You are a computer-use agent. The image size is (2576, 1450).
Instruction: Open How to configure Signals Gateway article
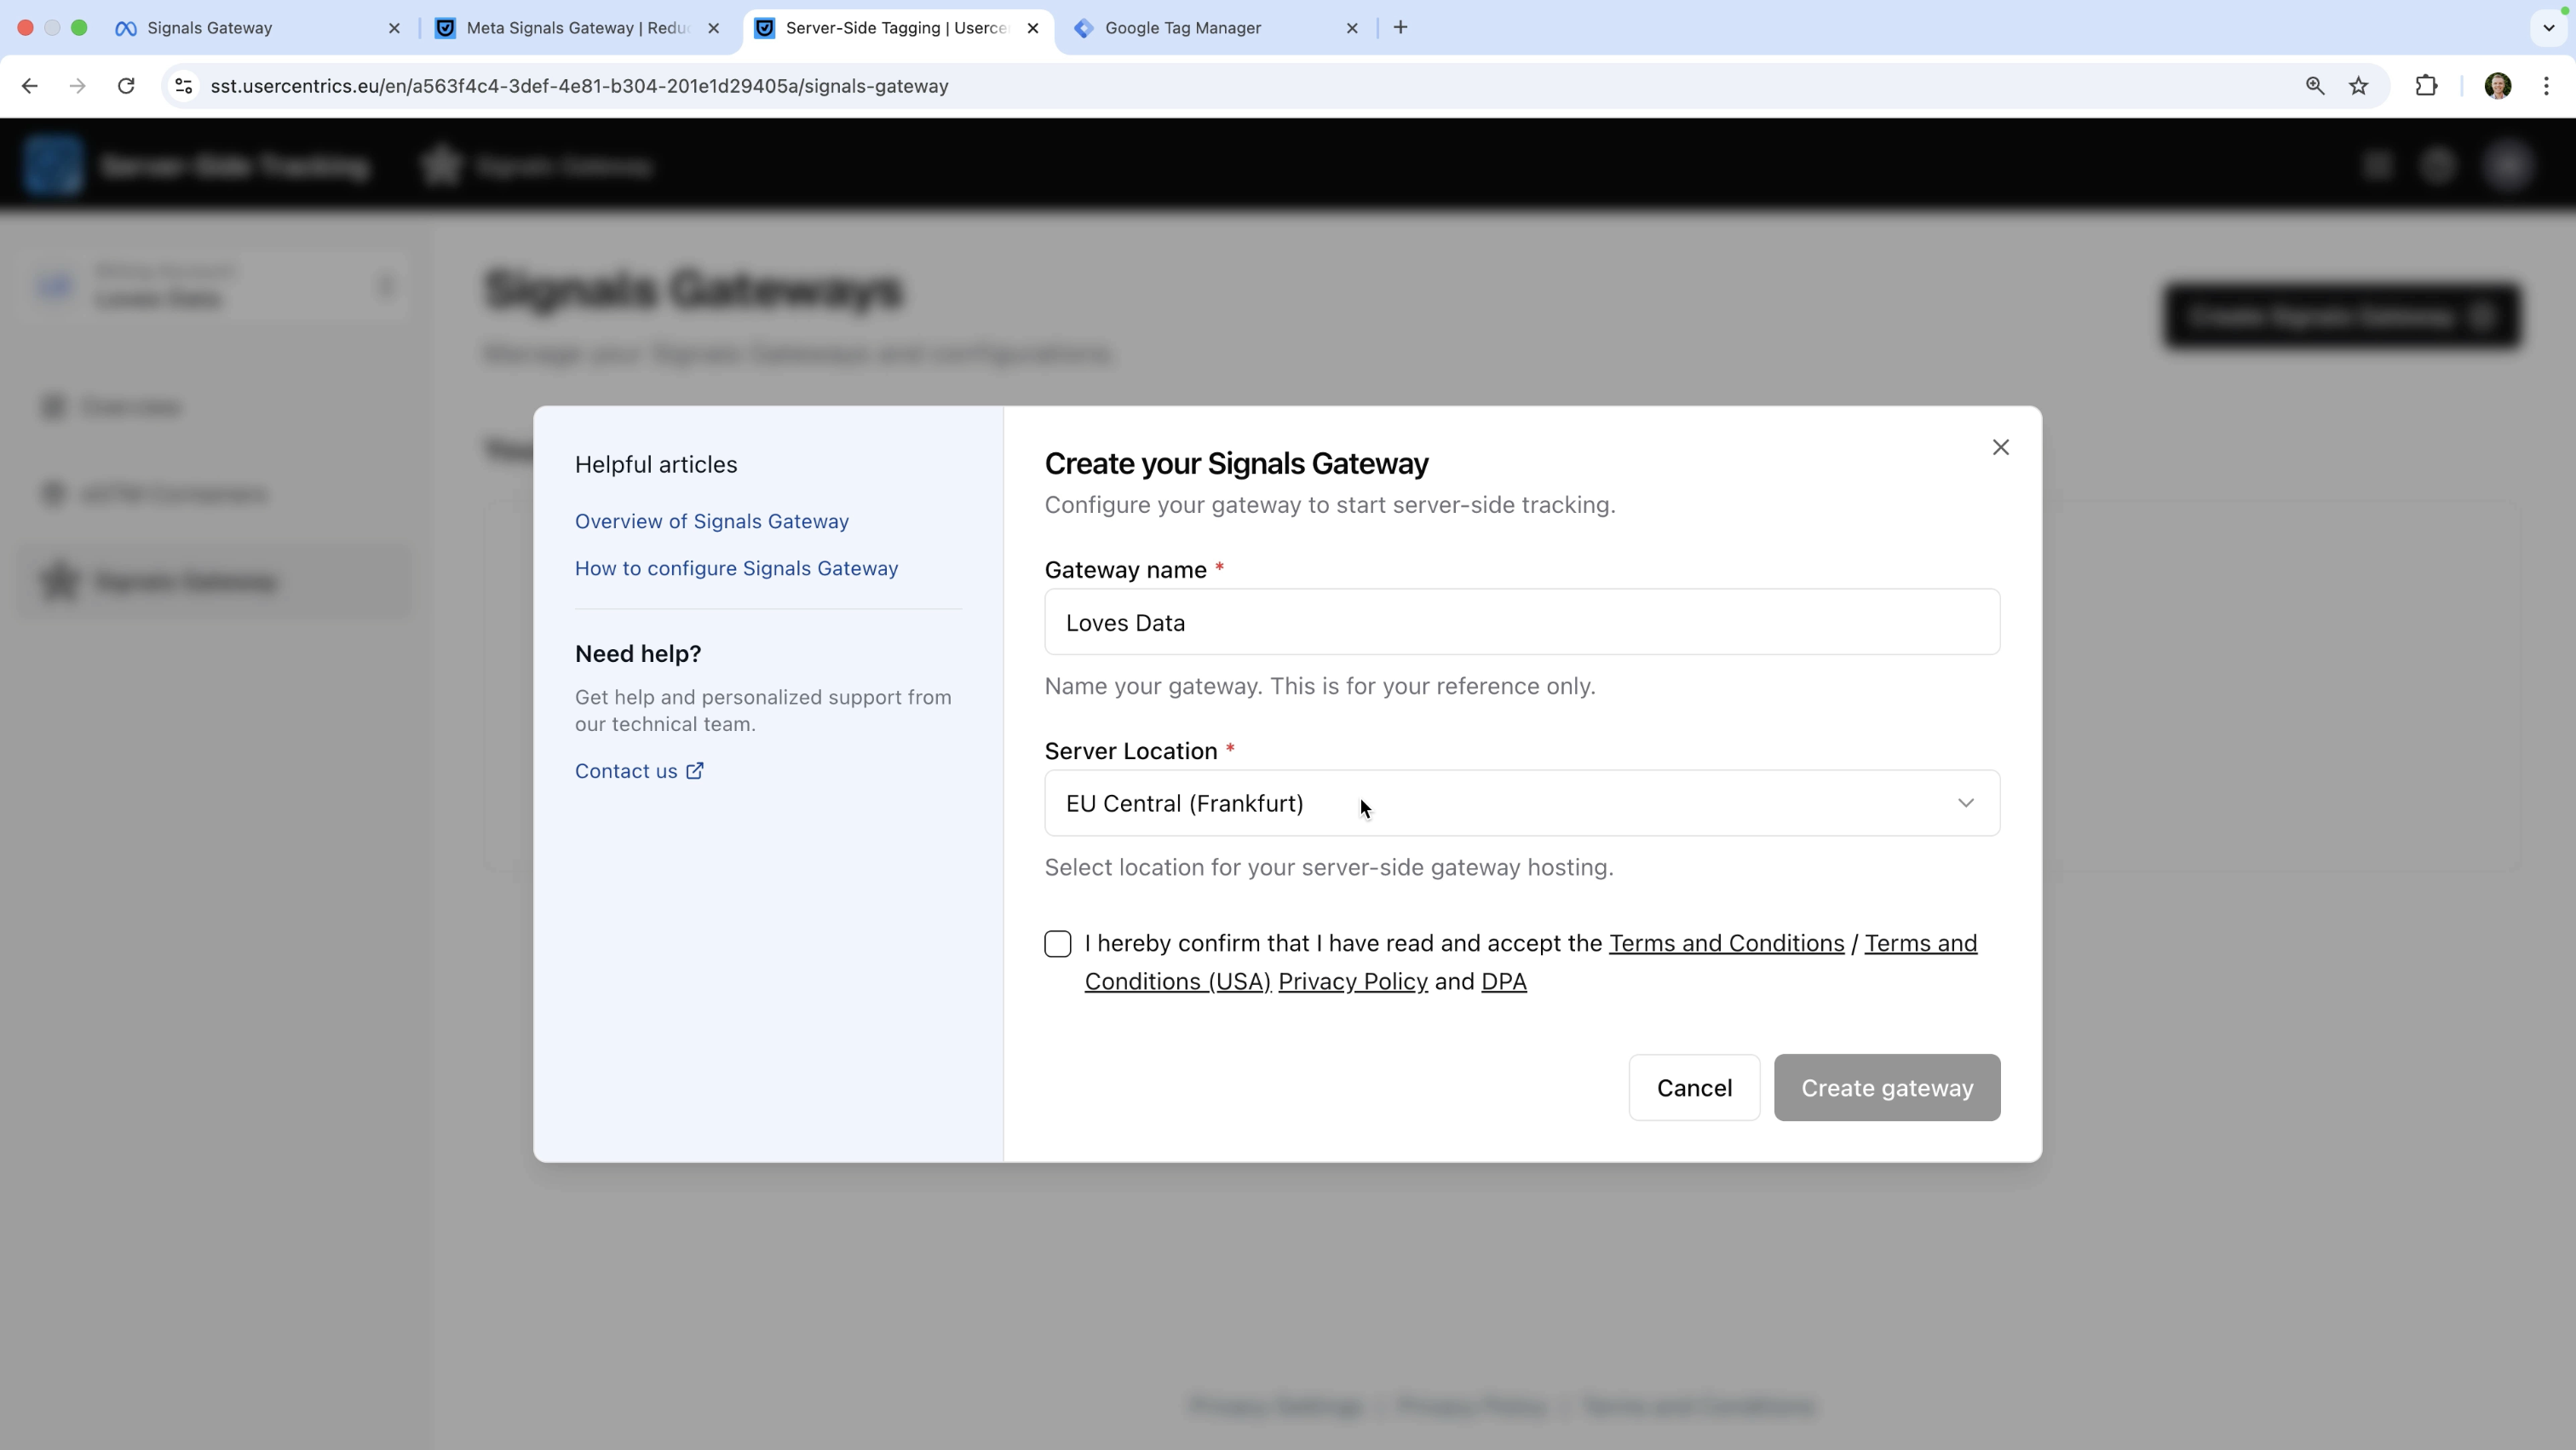737,568
